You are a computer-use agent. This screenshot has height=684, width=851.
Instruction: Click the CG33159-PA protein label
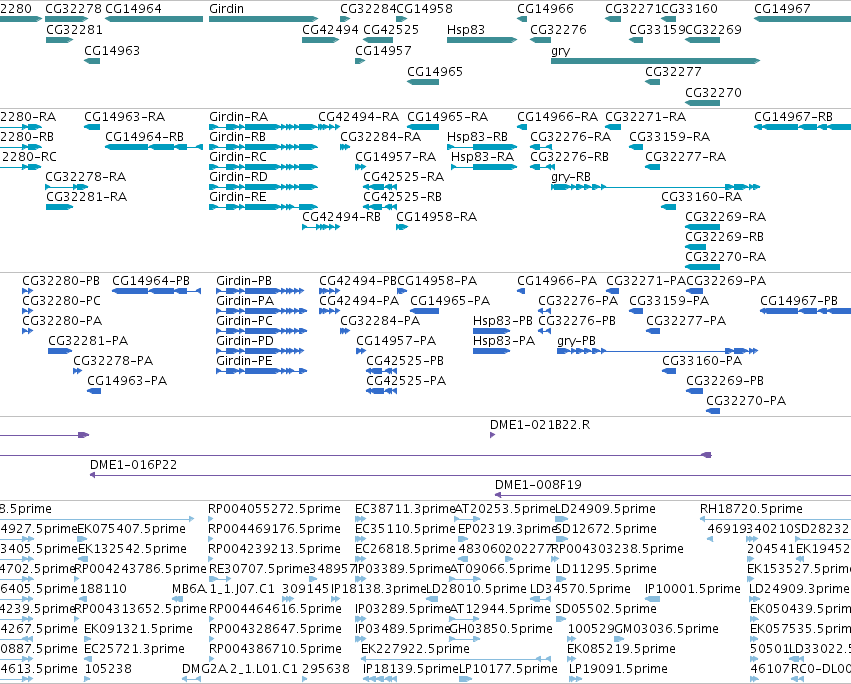pos(669,301)
